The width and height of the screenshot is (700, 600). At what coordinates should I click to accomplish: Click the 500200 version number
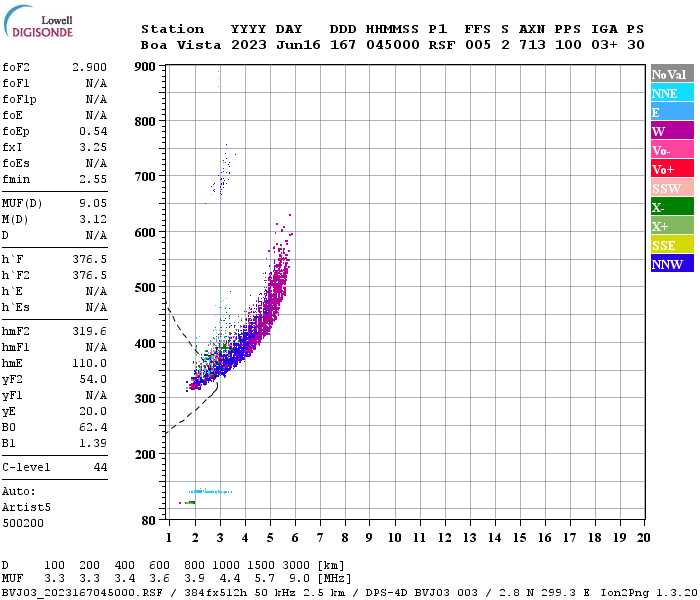coord(23,523)
